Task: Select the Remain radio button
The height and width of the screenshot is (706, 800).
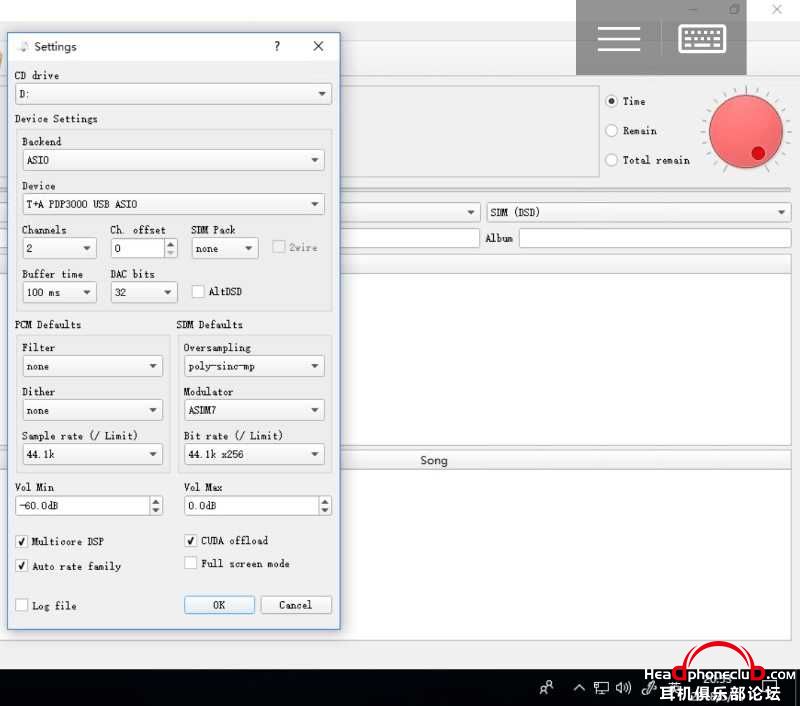Action: coord(611,131)
